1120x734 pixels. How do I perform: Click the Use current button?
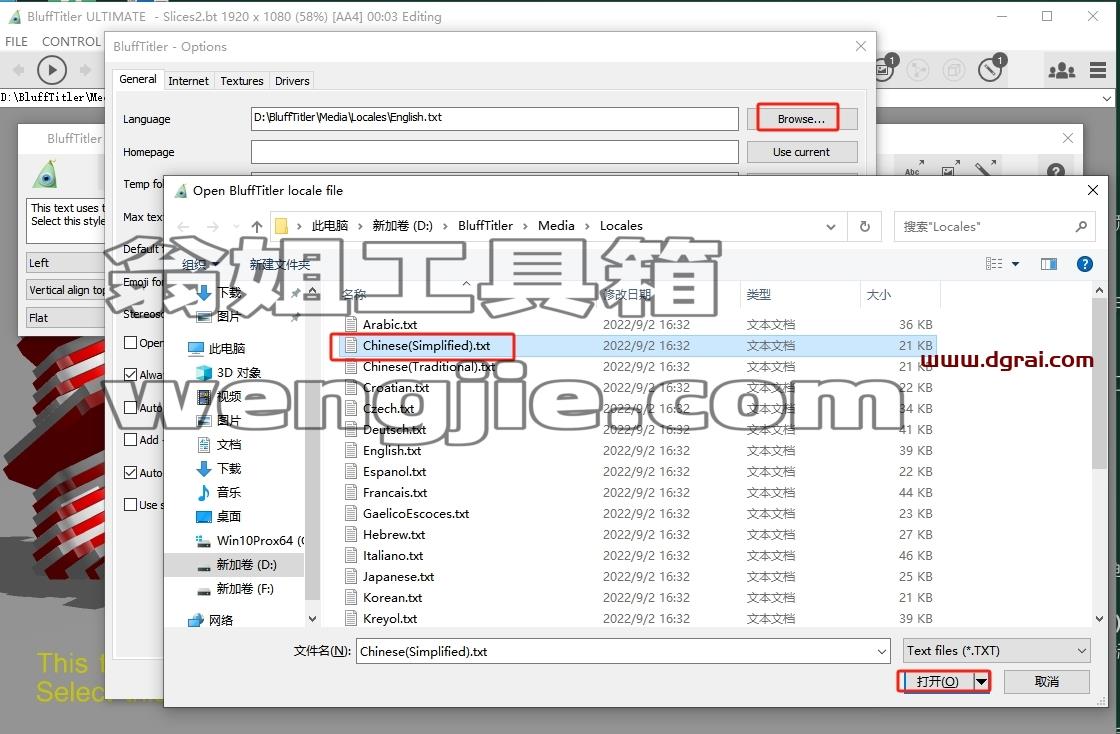[x=801, y=151]
